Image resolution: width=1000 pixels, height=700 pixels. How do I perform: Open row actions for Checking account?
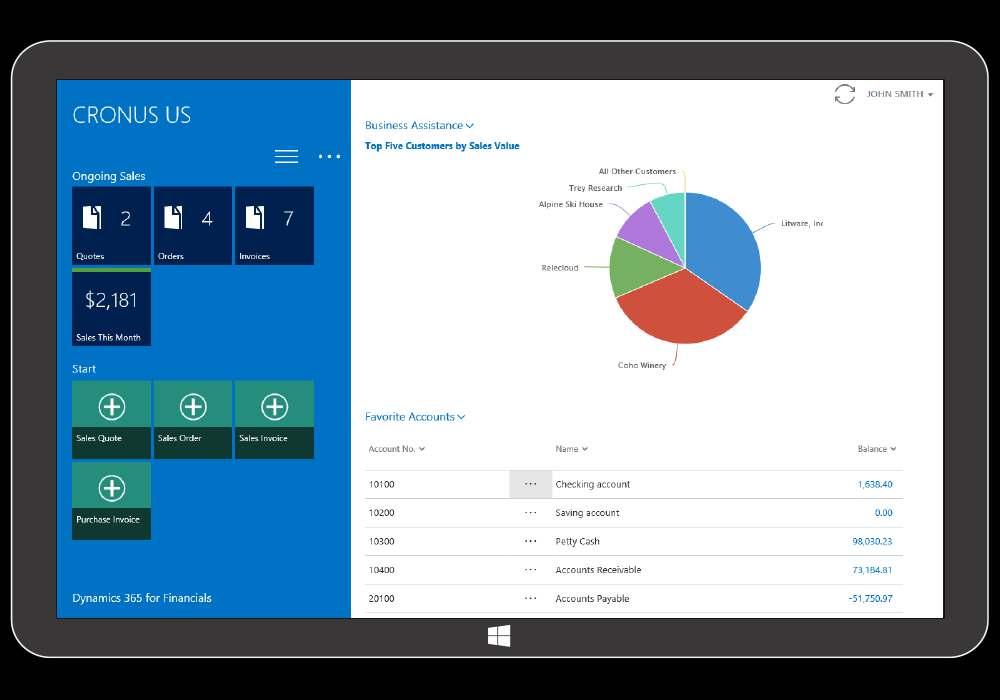531,485
